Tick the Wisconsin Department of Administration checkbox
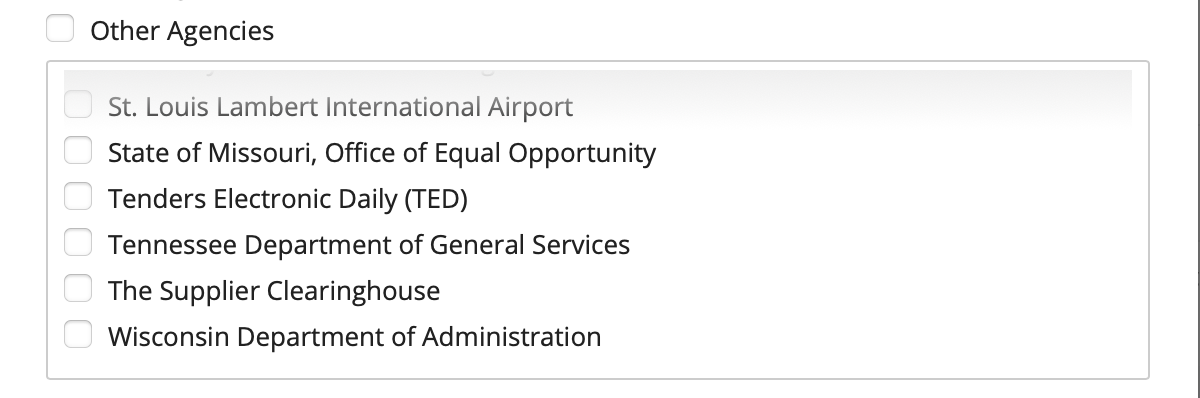 (x=78, y=336)
